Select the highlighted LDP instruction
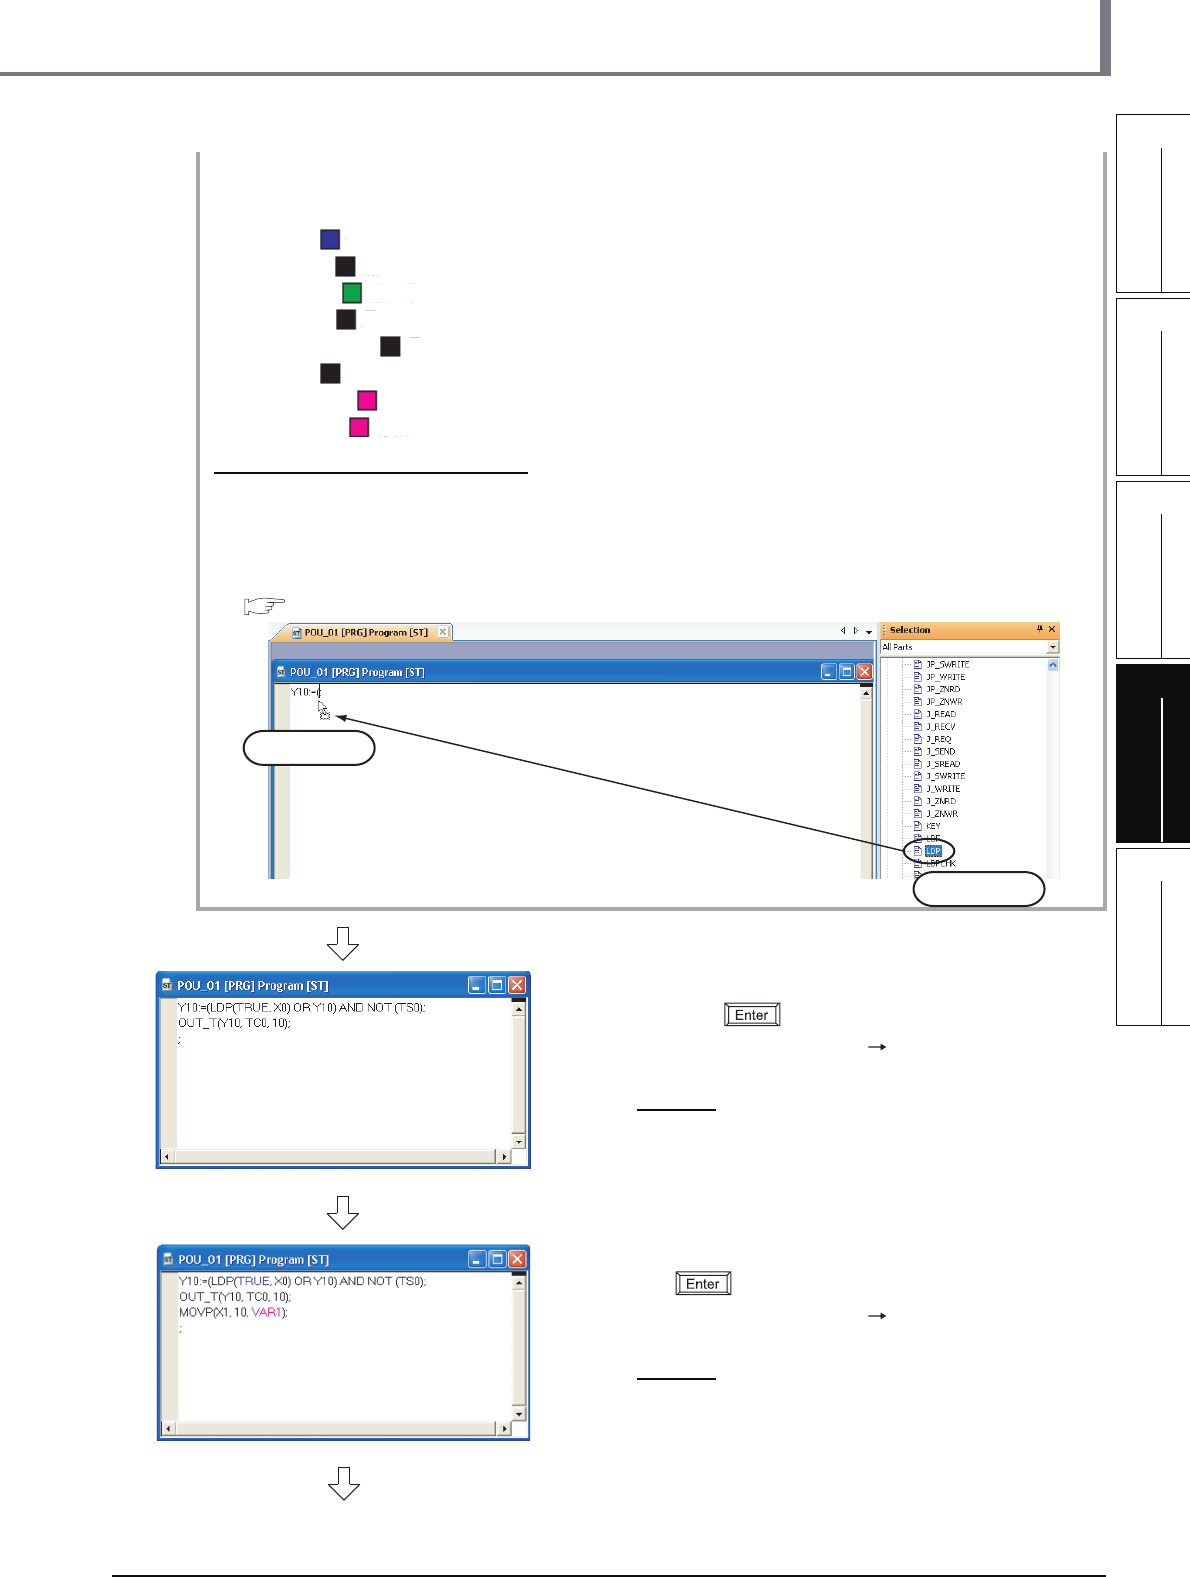The image size is (1190, 1577). [933, 851]
